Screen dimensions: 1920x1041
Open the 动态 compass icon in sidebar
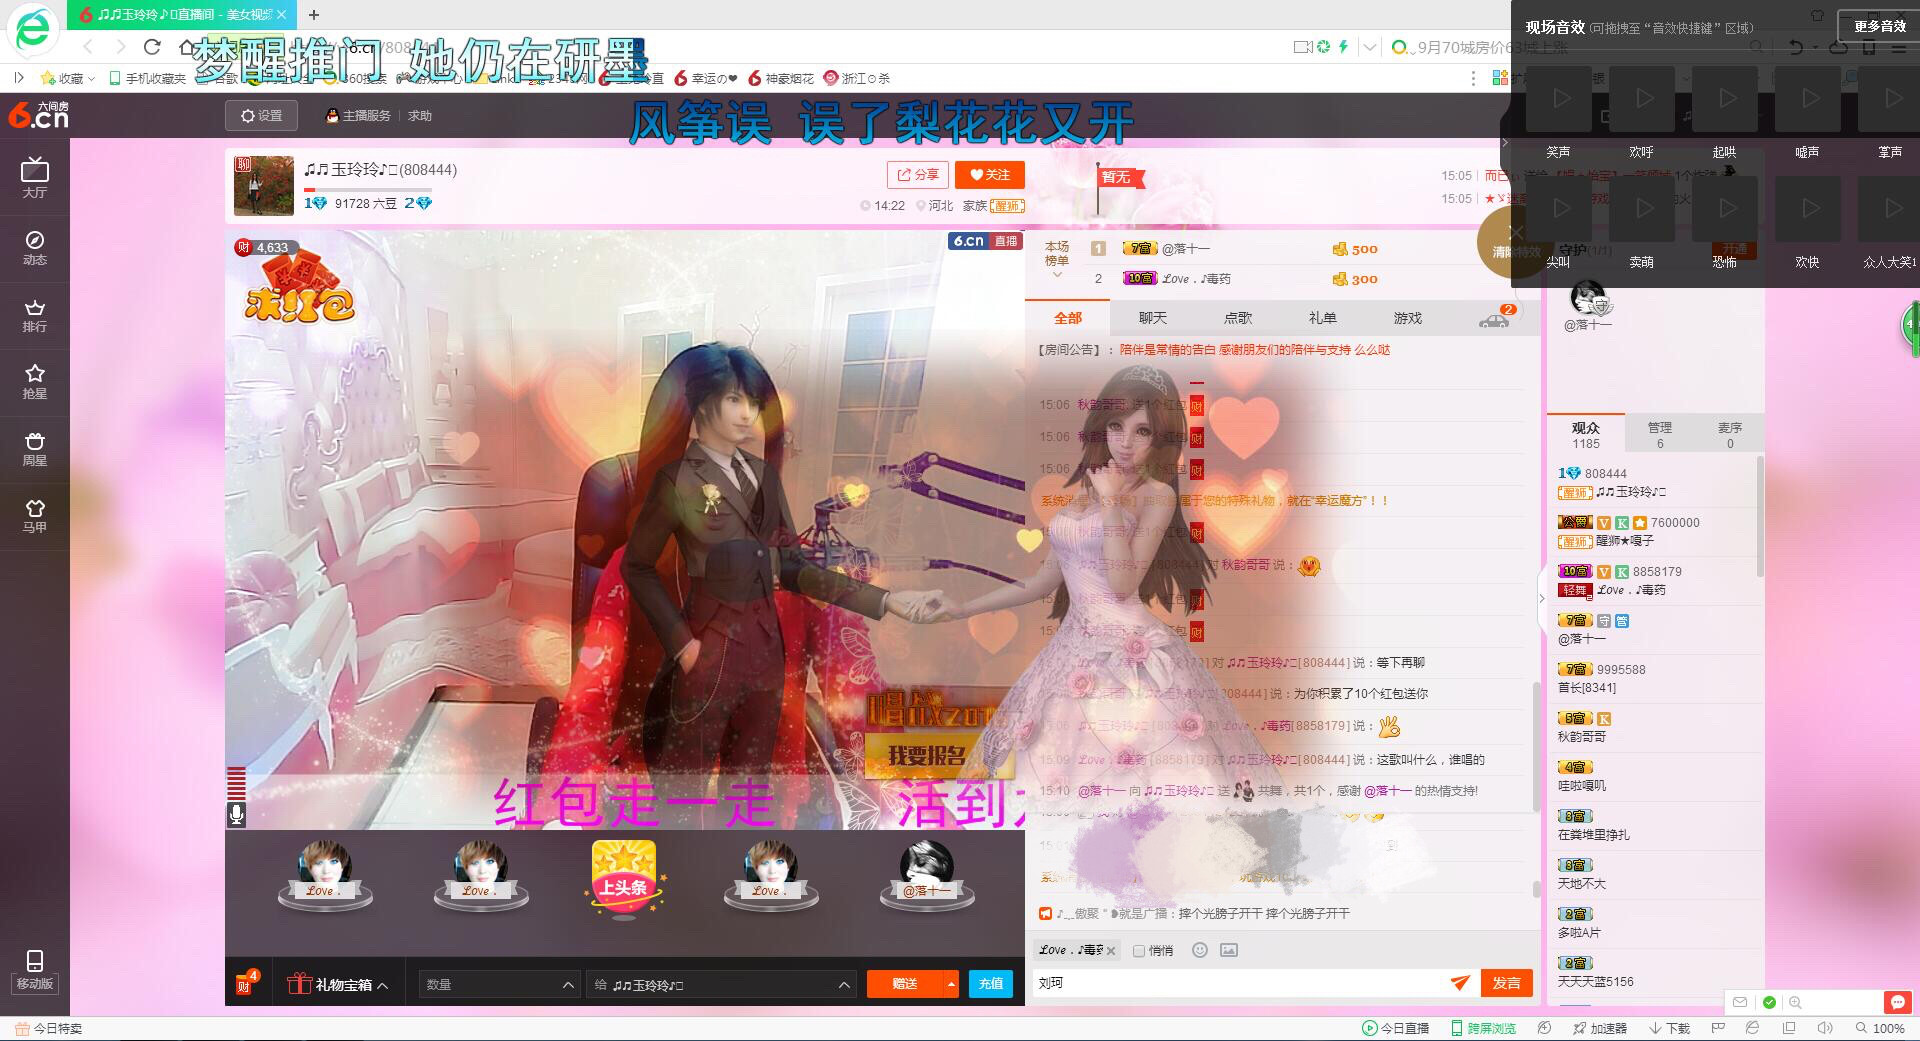(x=35, y=248)
